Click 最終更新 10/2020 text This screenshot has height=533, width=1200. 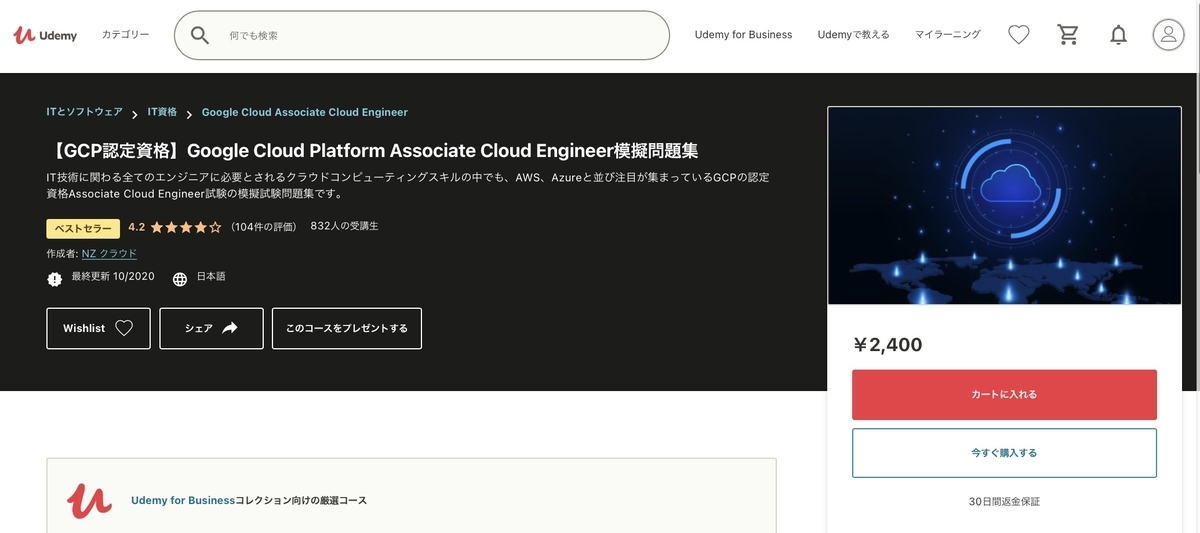point(113,276)
